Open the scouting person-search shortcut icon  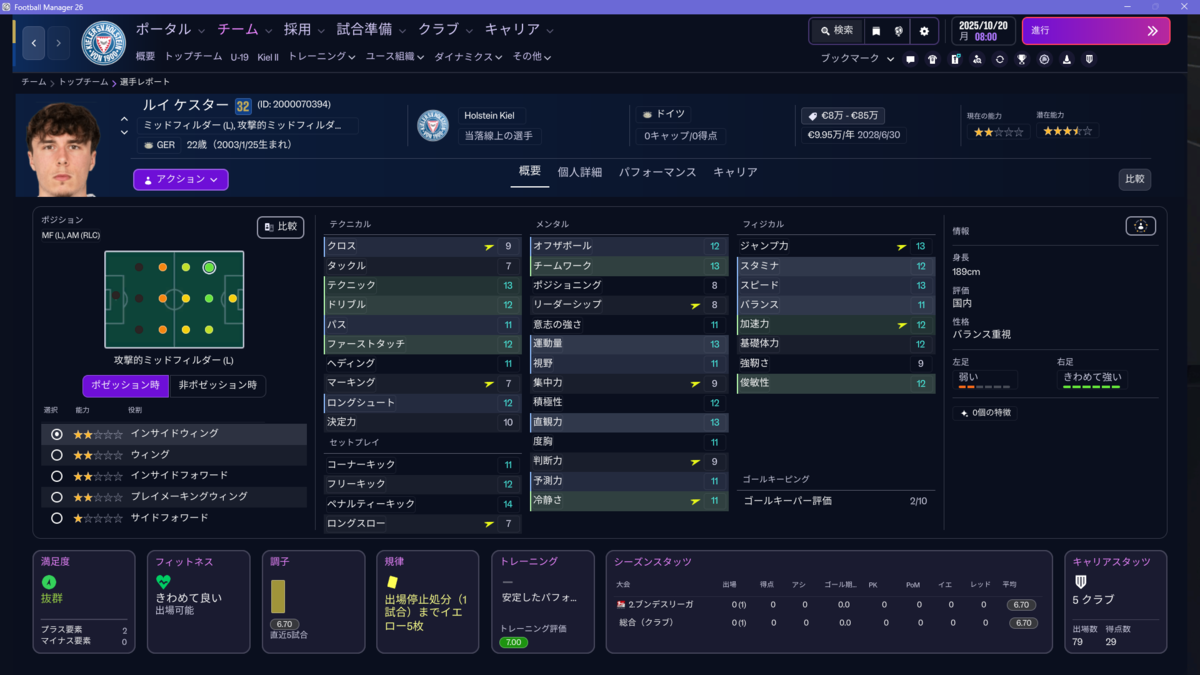point(977,59)
